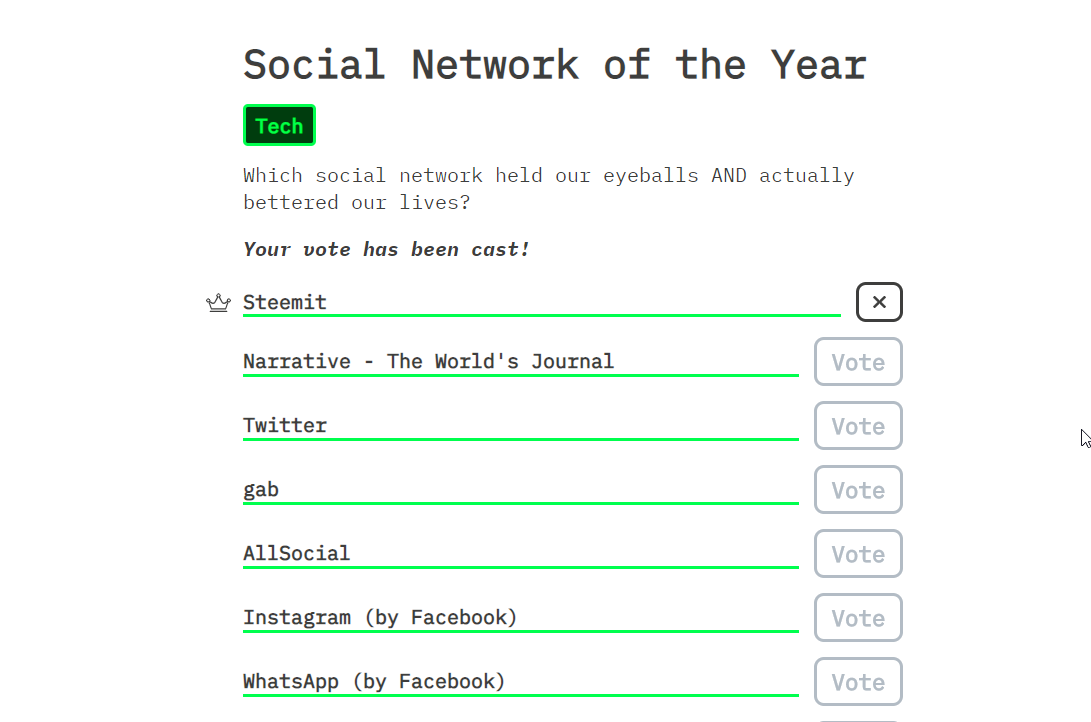Select the Steemit nominee name
This screenshot has height=722, width=1091.
click(x=285, y=302)
